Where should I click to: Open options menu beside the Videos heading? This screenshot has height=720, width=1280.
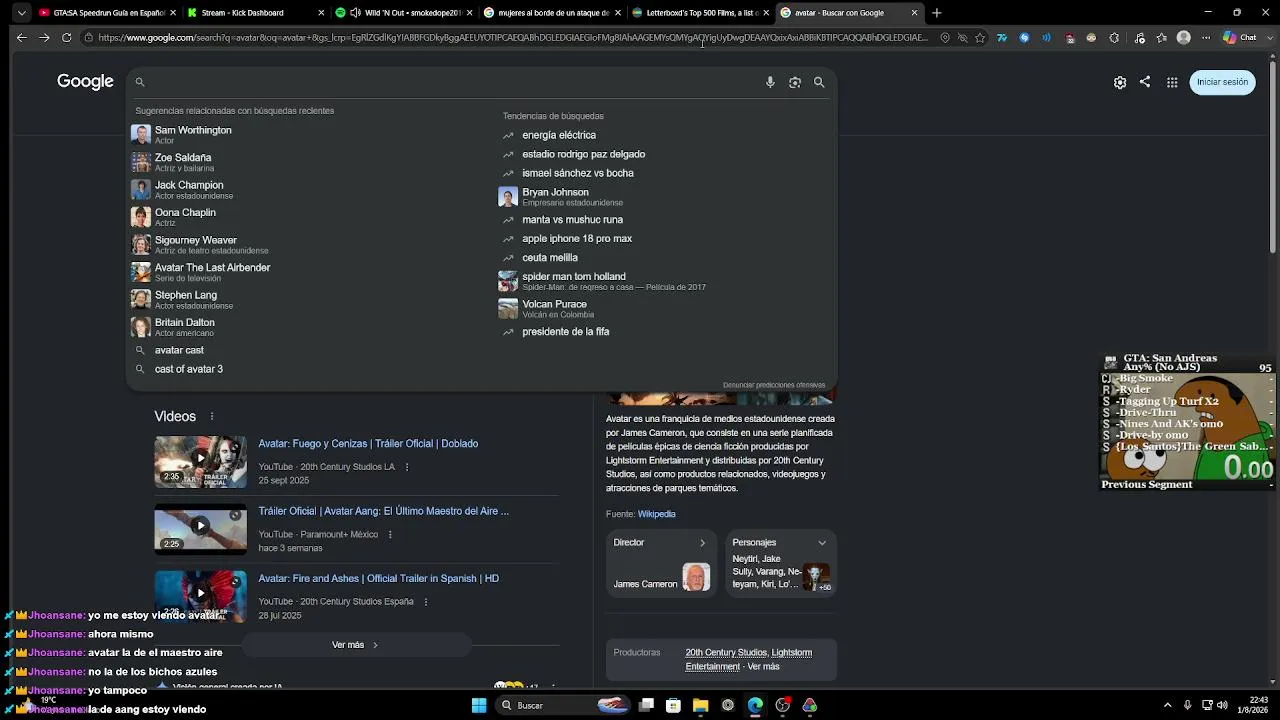click(212, 416)
